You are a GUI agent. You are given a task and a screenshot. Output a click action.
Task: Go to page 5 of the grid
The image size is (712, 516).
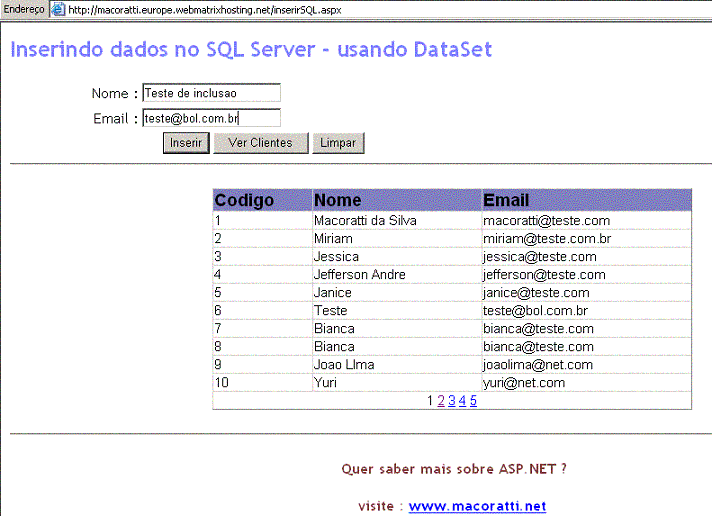[473, 401]
